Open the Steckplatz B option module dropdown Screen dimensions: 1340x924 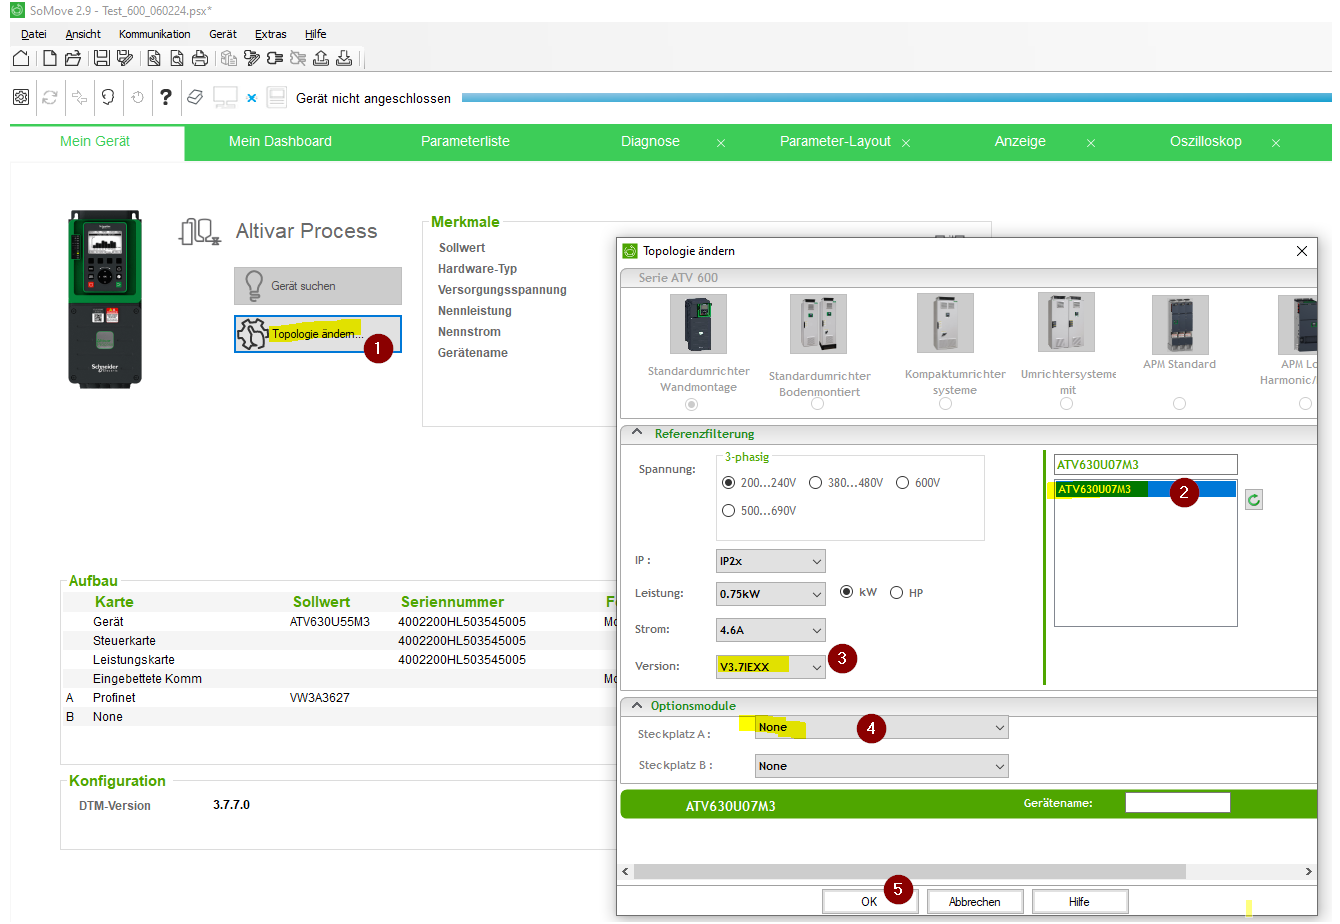point(881,766)
